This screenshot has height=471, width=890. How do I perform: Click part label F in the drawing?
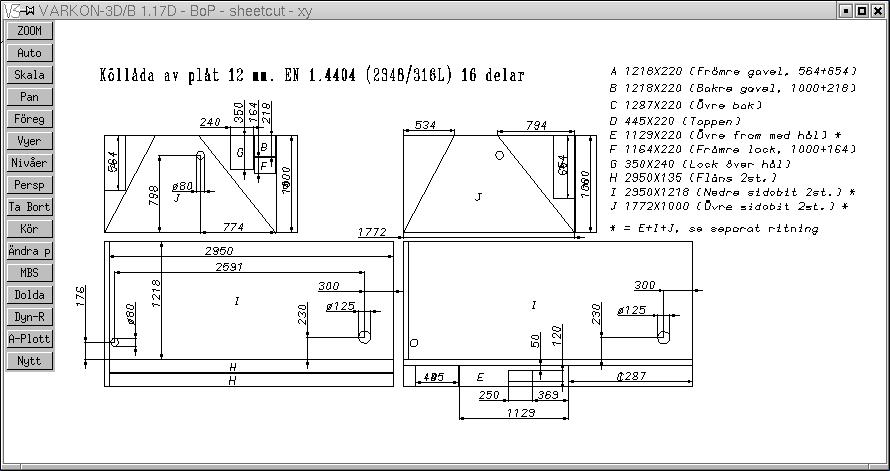(x=264, y=166)
